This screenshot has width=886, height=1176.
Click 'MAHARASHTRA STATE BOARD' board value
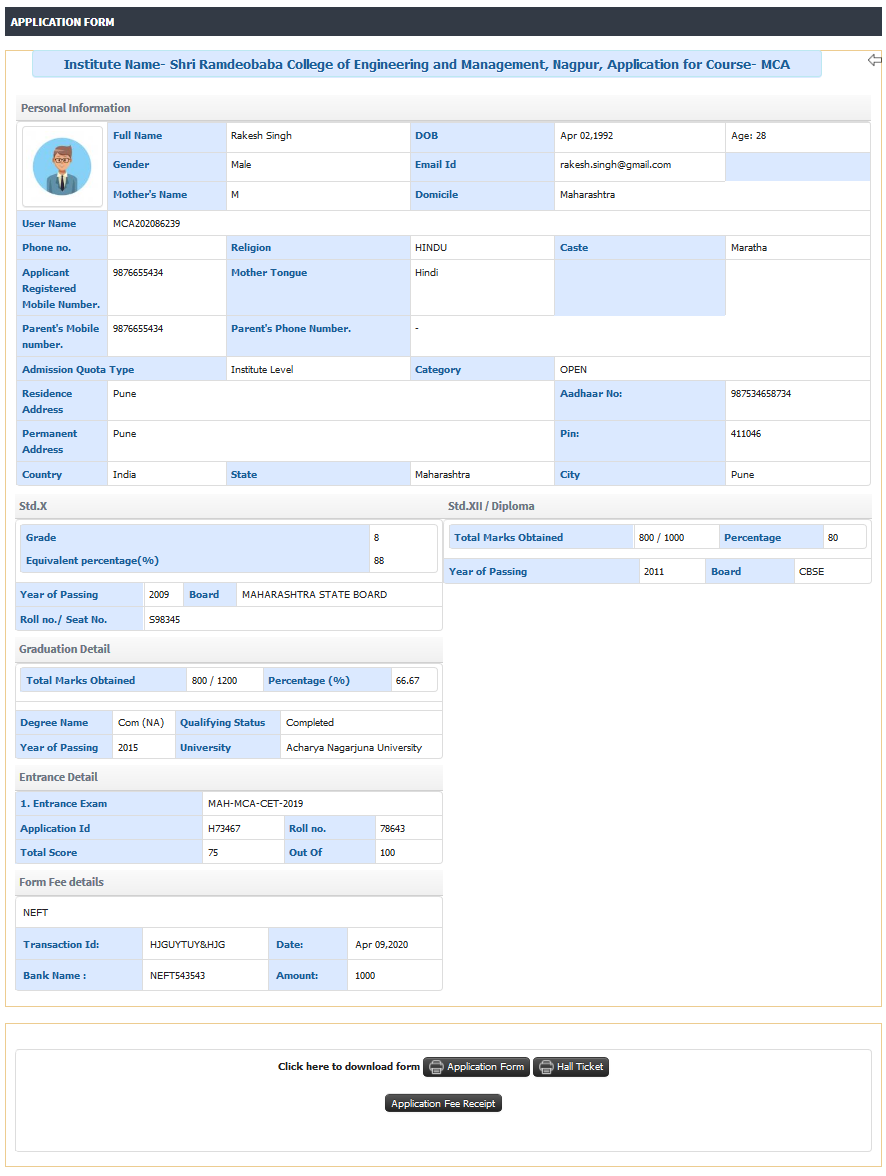(x=314, y=595)
